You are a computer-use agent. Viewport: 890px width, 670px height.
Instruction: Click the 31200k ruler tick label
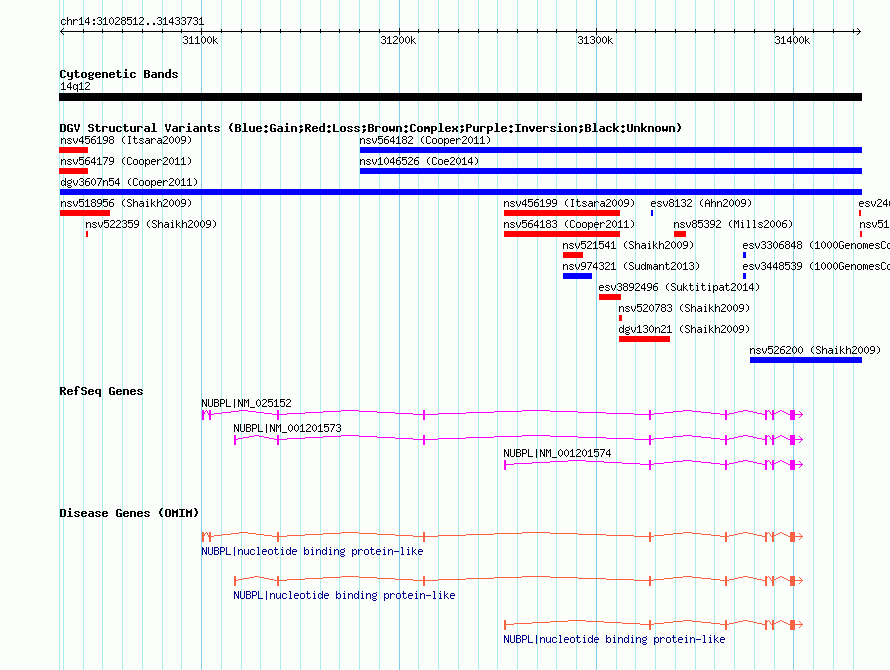pyautogui.click(x=398, y=40)
